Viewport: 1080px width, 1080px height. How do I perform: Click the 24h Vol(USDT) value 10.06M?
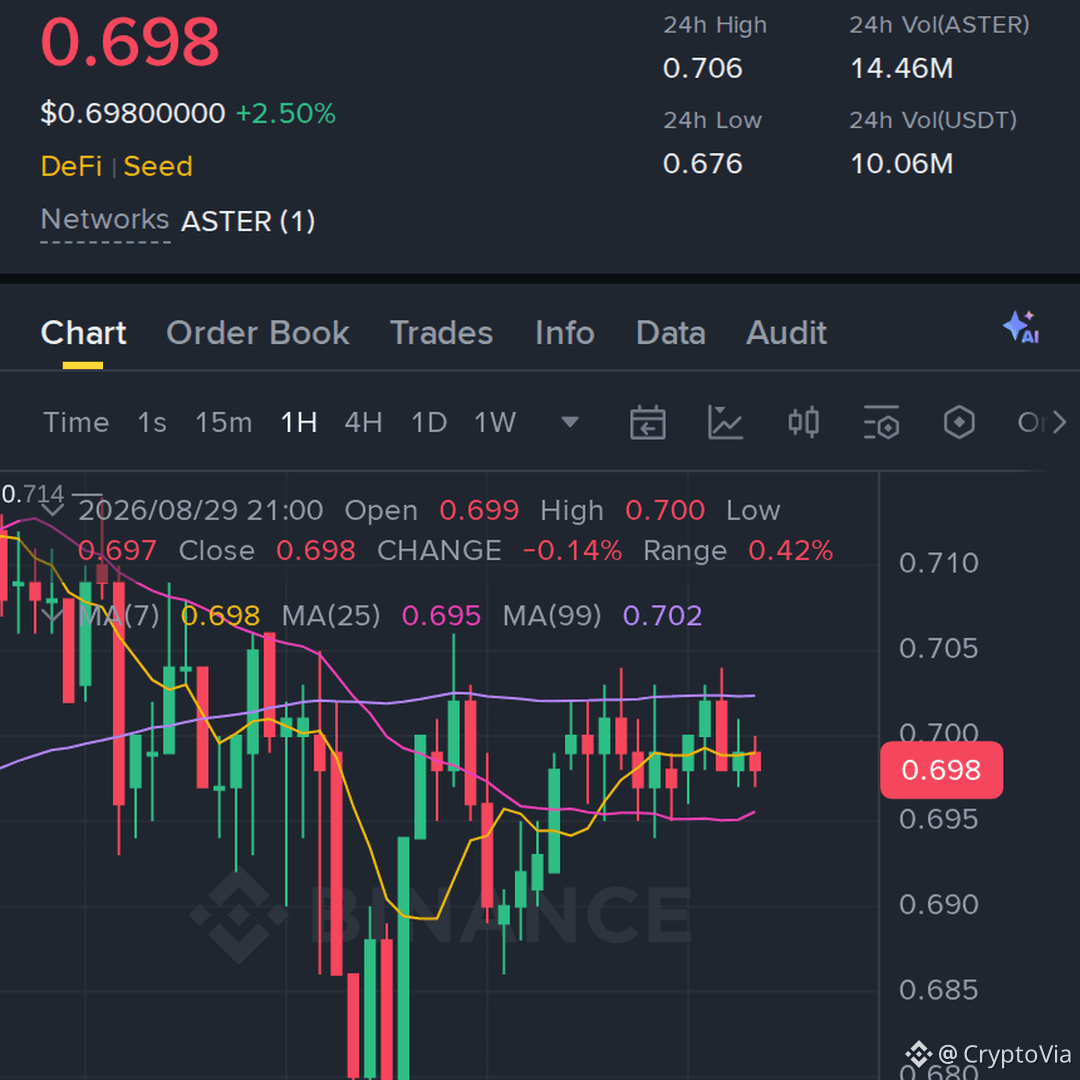902,164
